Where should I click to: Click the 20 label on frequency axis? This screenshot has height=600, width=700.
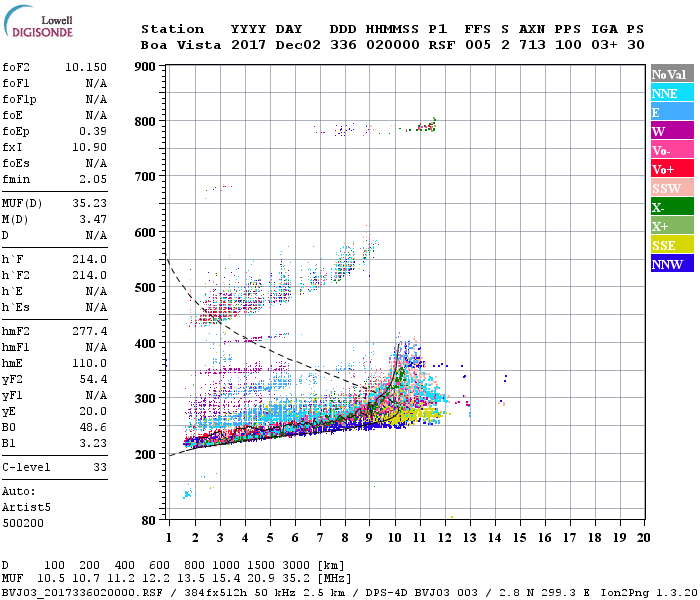point(643,537)
